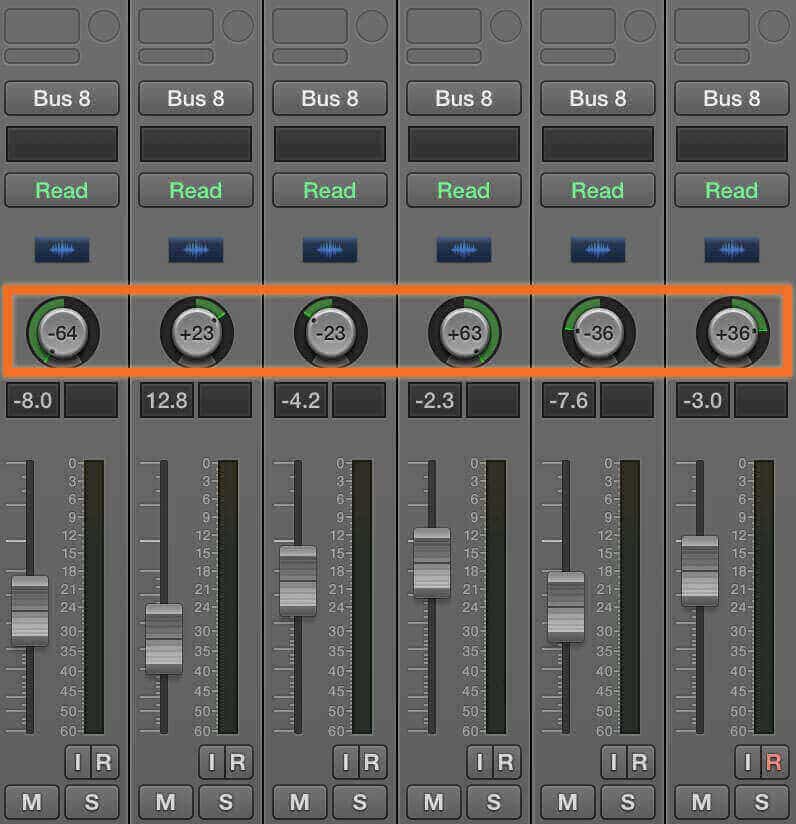Record-enable the -7.6 gain channel with R
Image resolution: width=796 pixels, height=824 pixels.
[640, 761]
